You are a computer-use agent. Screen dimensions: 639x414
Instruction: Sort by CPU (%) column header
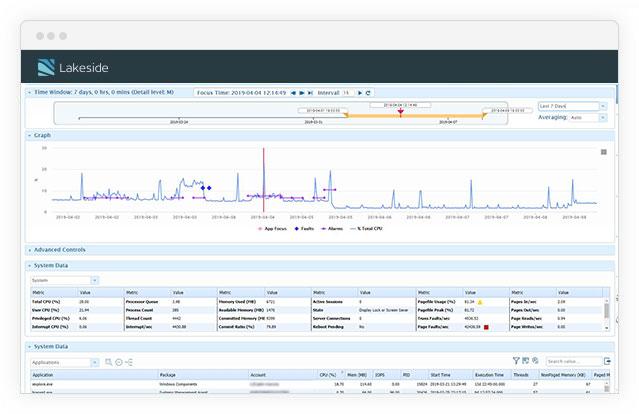[331, 375]
